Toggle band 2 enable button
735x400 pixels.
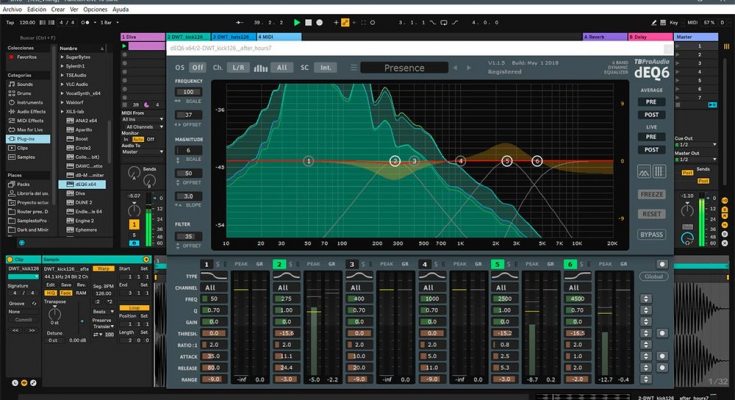[279, 264]
